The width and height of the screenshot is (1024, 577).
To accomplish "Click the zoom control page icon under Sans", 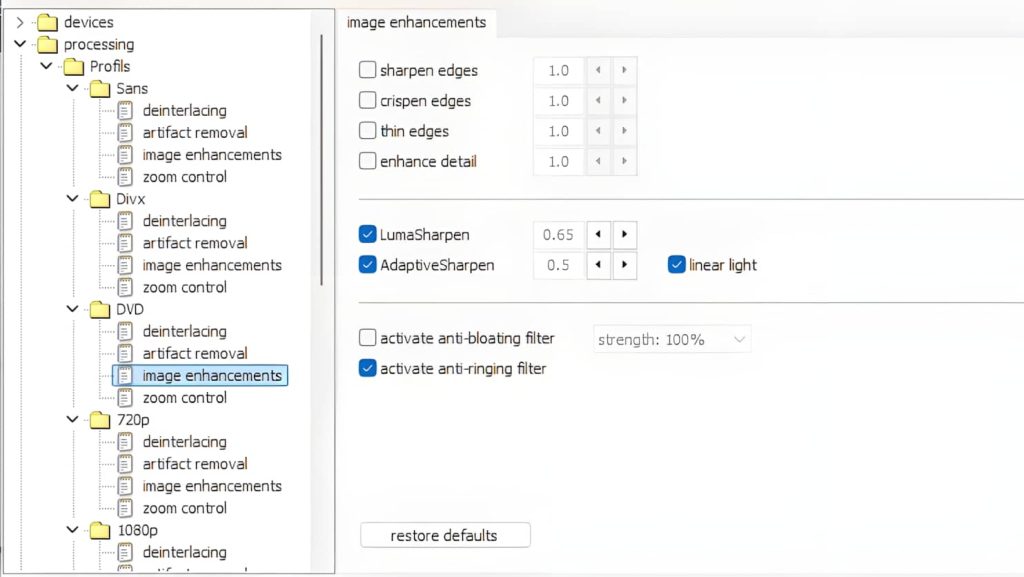I will click(124, 176).
